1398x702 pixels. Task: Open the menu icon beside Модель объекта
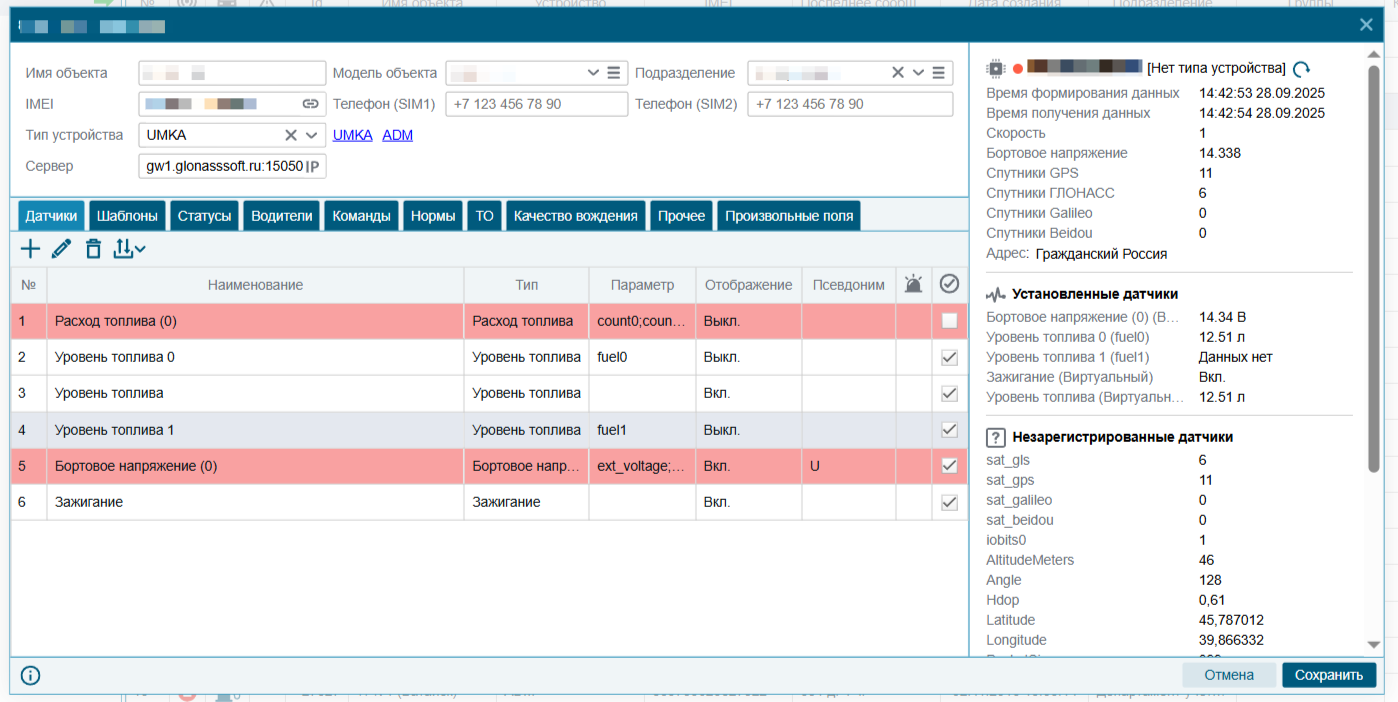(x=614, y=73)
